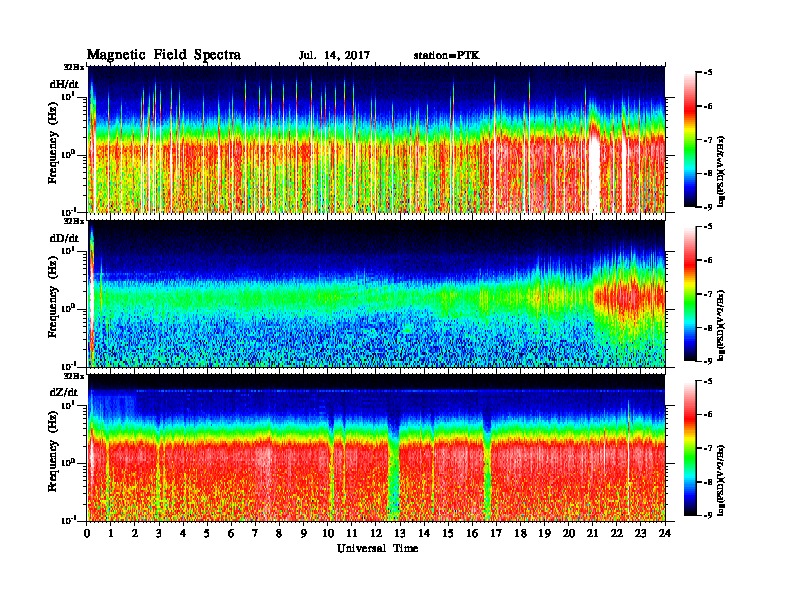Click the color scale bar beside dD/dt spectrogram
This screenshot has height=612, width=792.
[x=690, y=293]
